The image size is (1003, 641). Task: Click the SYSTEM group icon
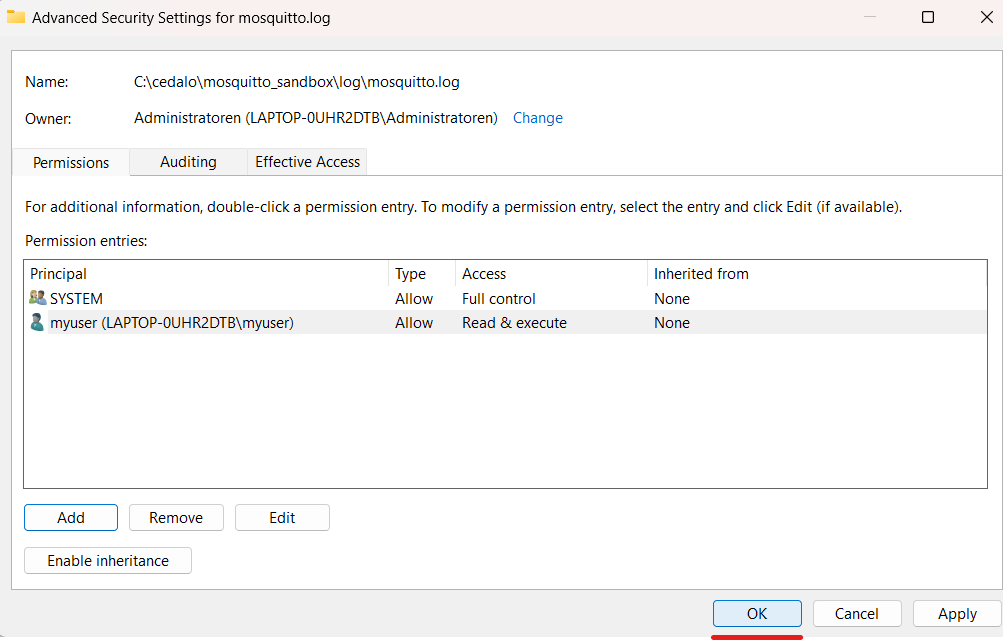coord(34,298)
